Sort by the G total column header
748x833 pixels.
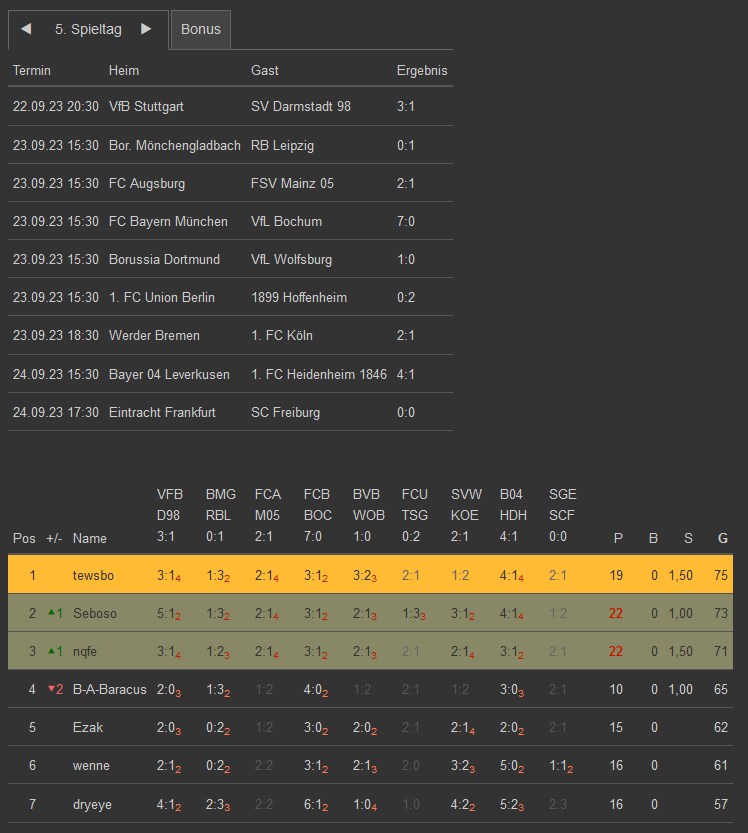(722, 538)
